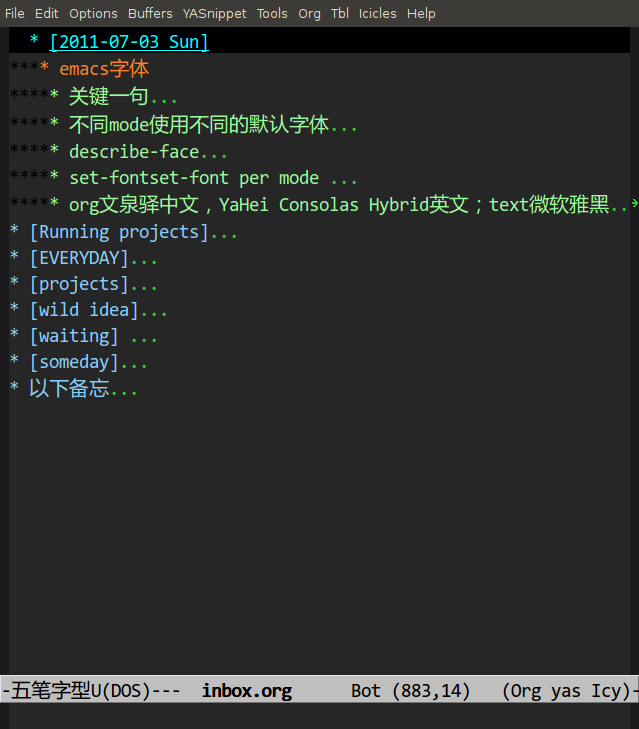
Task: Click the yas minor mode indicator
Action: click(x=566, y=692)
